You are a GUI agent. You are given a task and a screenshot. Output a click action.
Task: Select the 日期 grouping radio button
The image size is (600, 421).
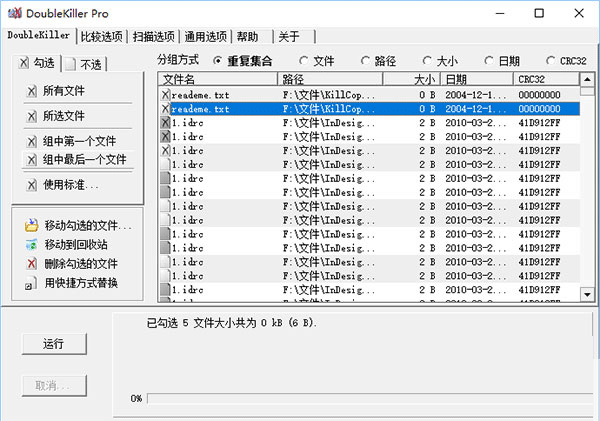(x=489, y=61)
